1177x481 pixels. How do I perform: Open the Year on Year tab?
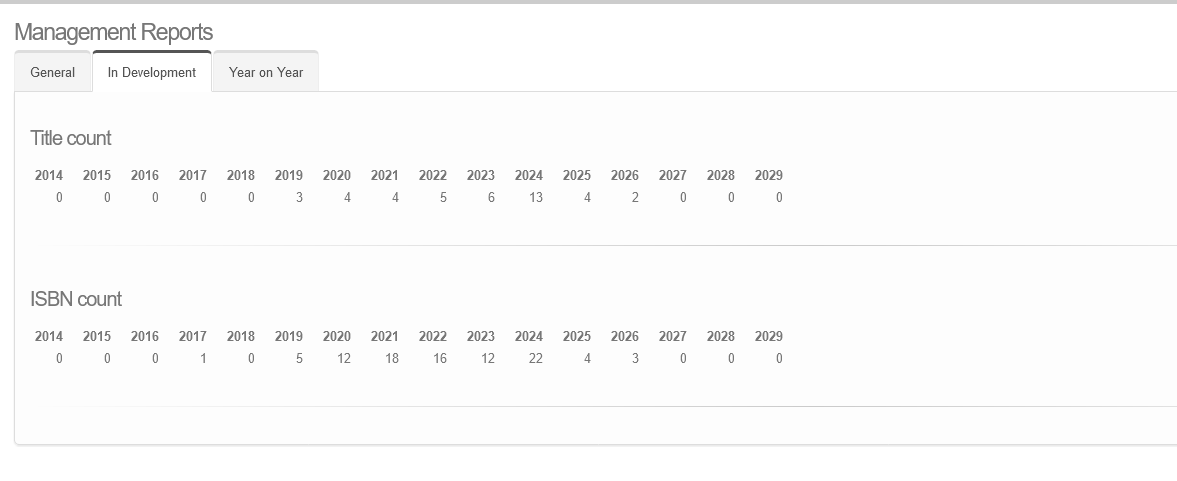pyautogui.click(x=266, y=72)
